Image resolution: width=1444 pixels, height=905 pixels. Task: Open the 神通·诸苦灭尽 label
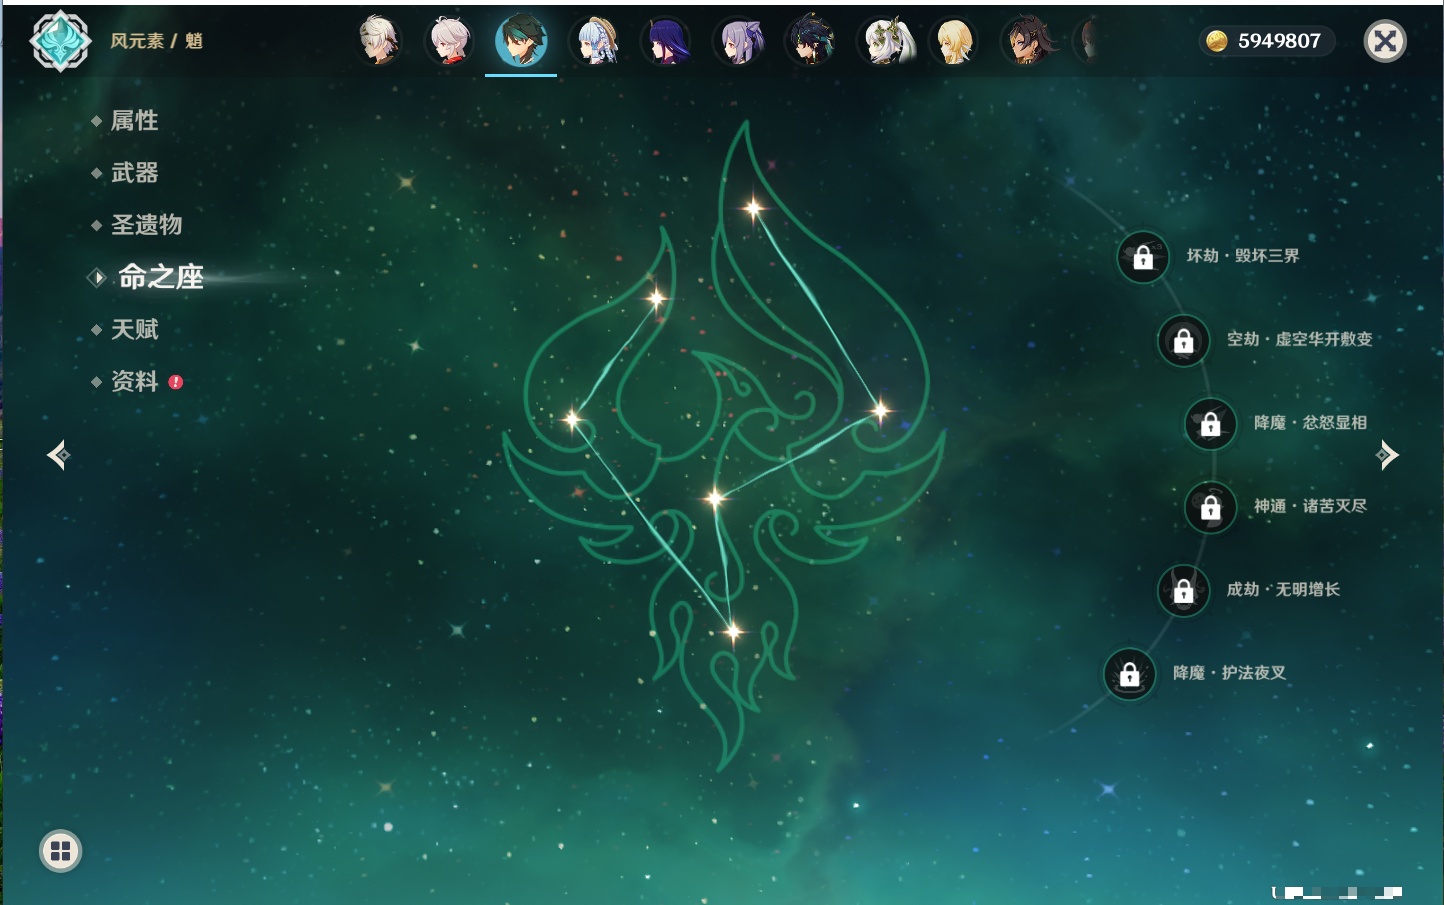tap(1310, 506)
